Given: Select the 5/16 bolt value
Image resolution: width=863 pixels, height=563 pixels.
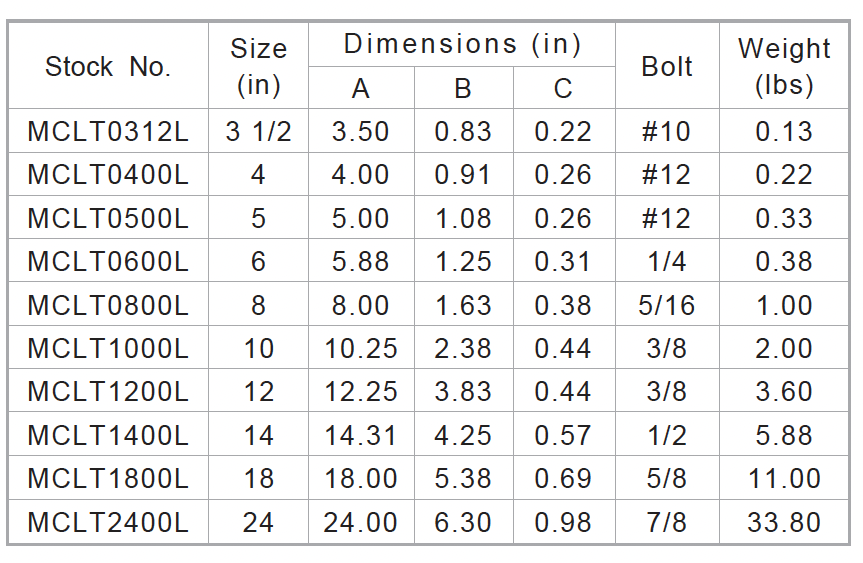Looking at the screenshot, I should coord(667,305).
